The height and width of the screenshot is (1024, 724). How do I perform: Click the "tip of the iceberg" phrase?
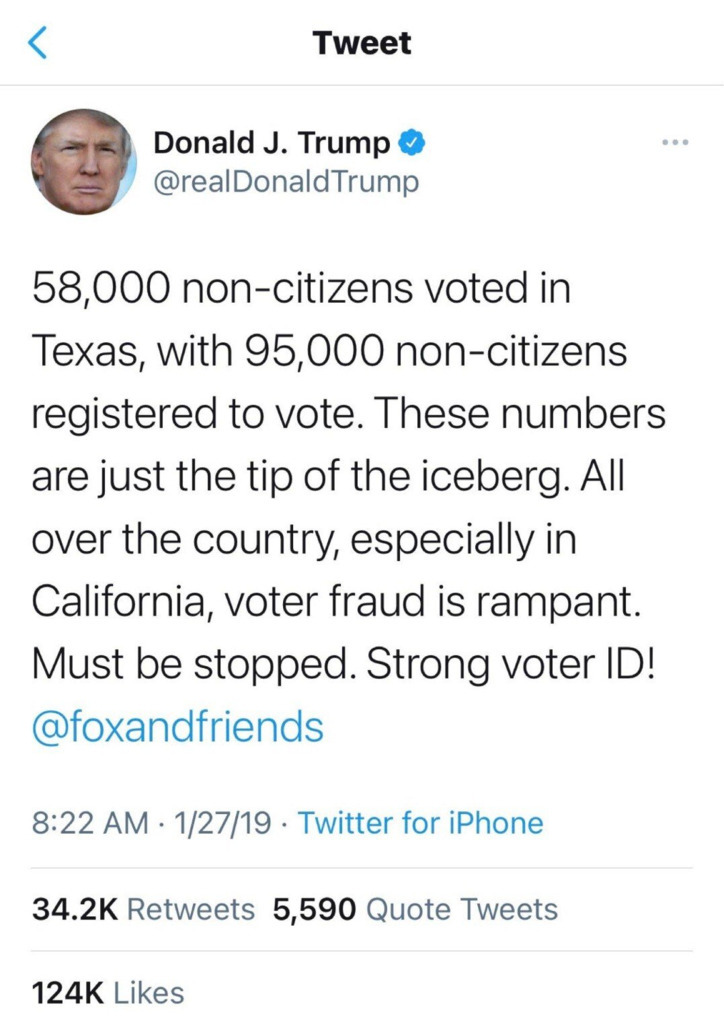408,475
